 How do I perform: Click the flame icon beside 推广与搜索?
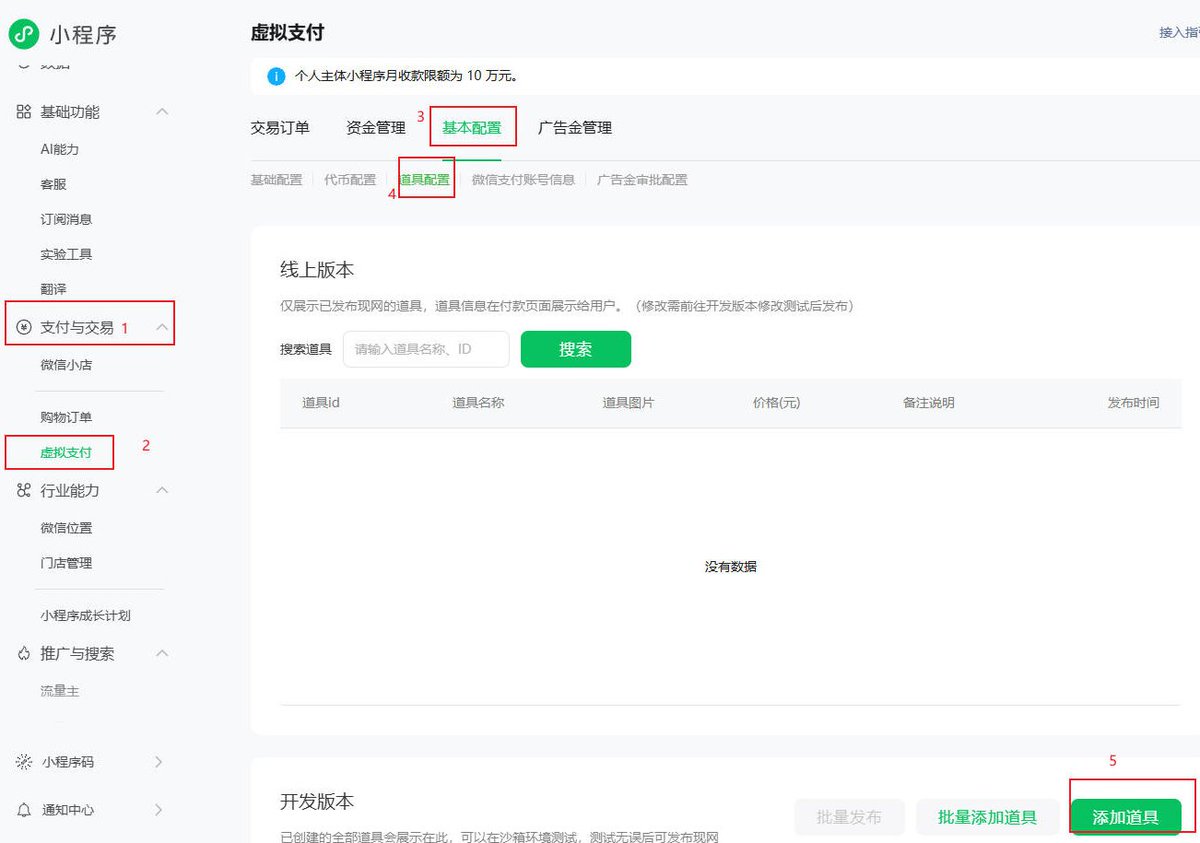coord(24,653)
